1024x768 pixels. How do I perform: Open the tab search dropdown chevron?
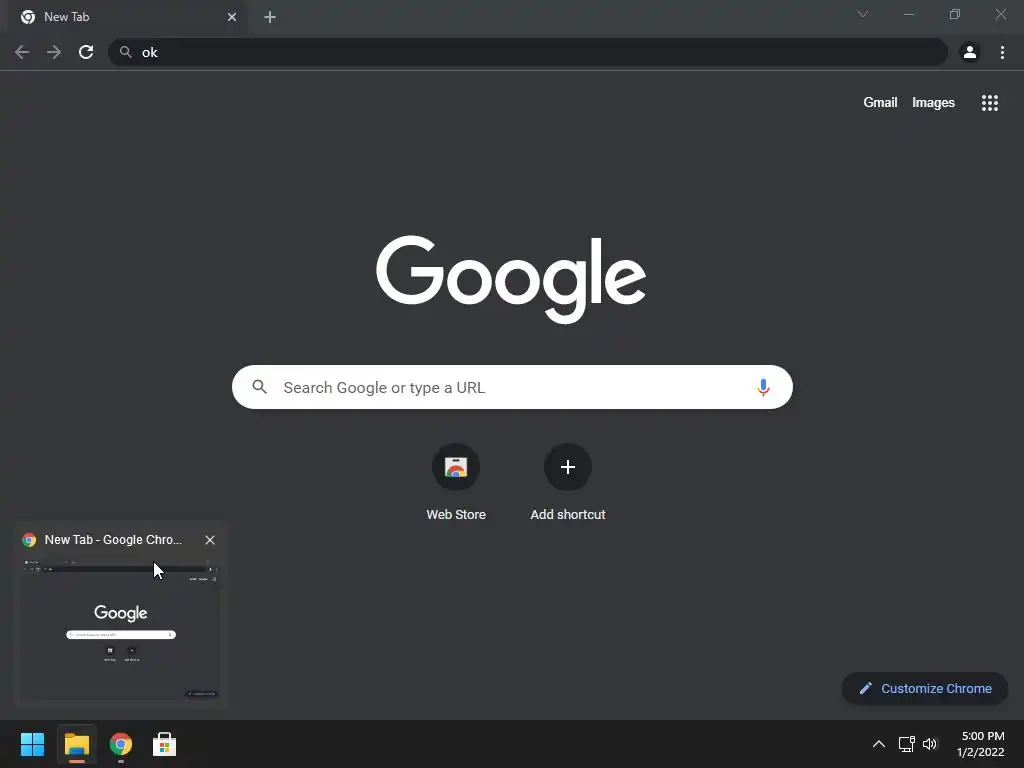(863, 14)
